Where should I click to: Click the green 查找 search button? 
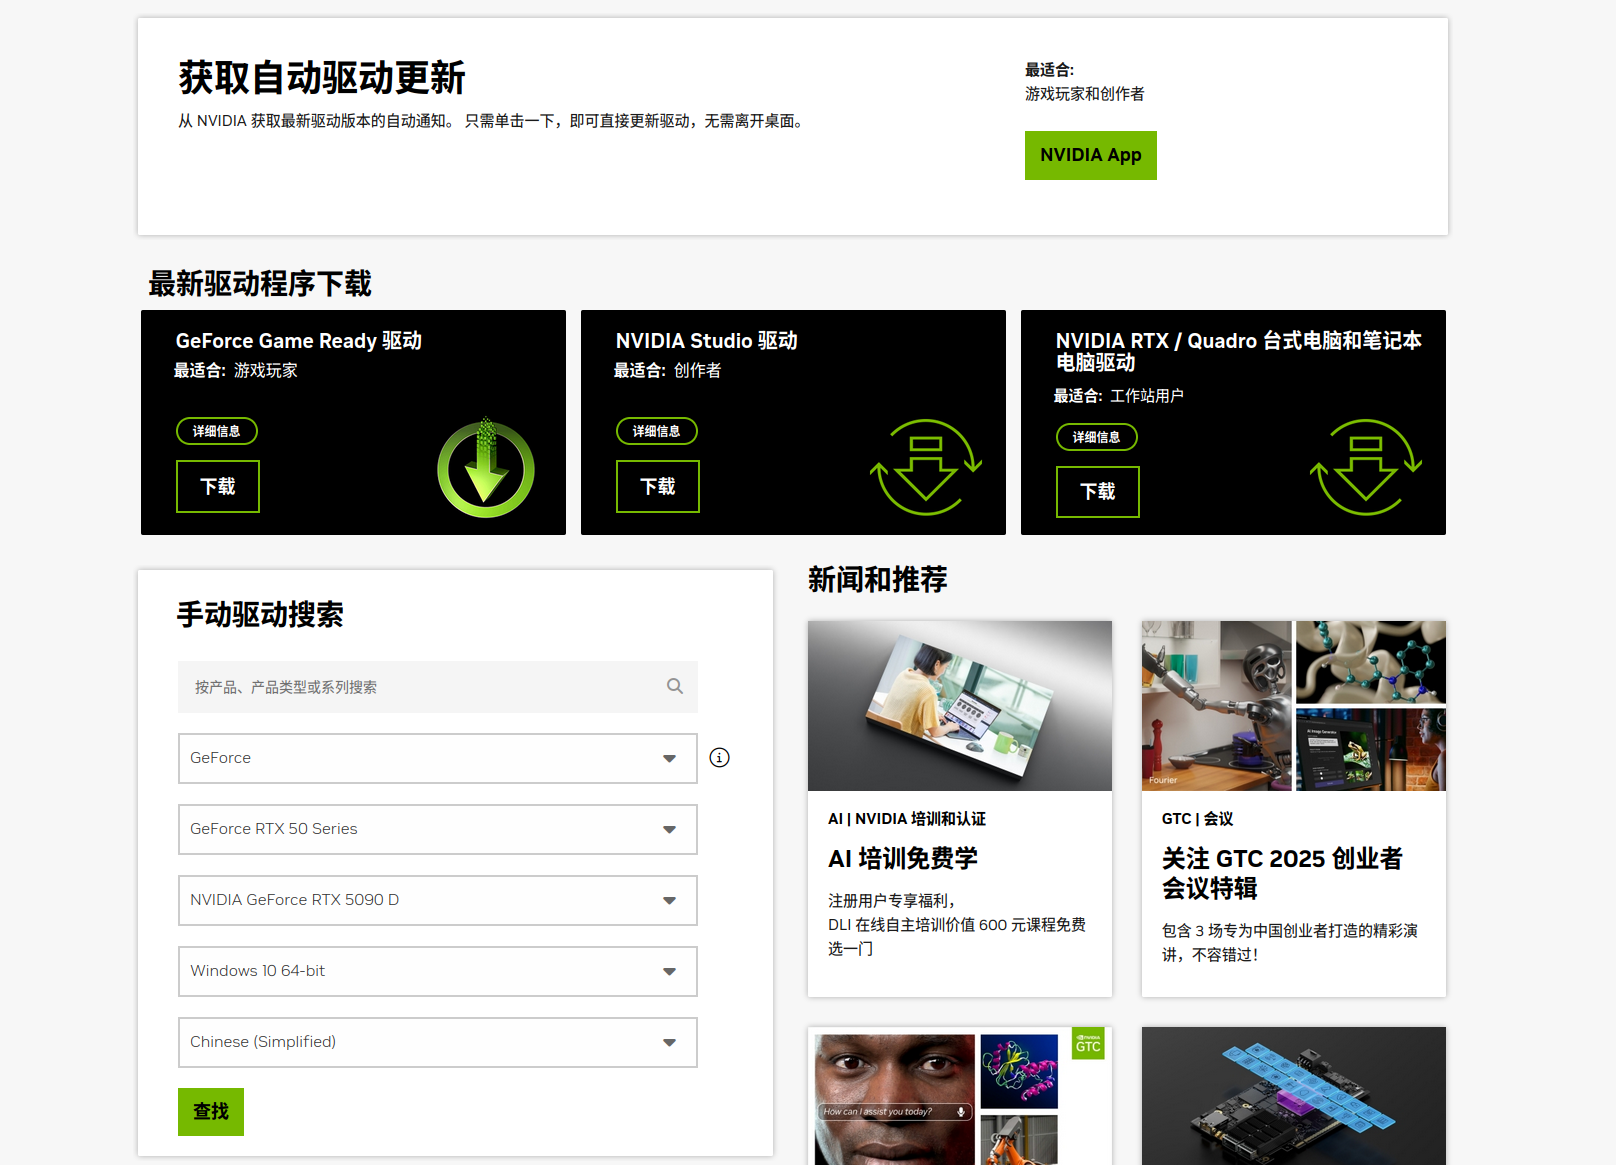coord(211,1112)
